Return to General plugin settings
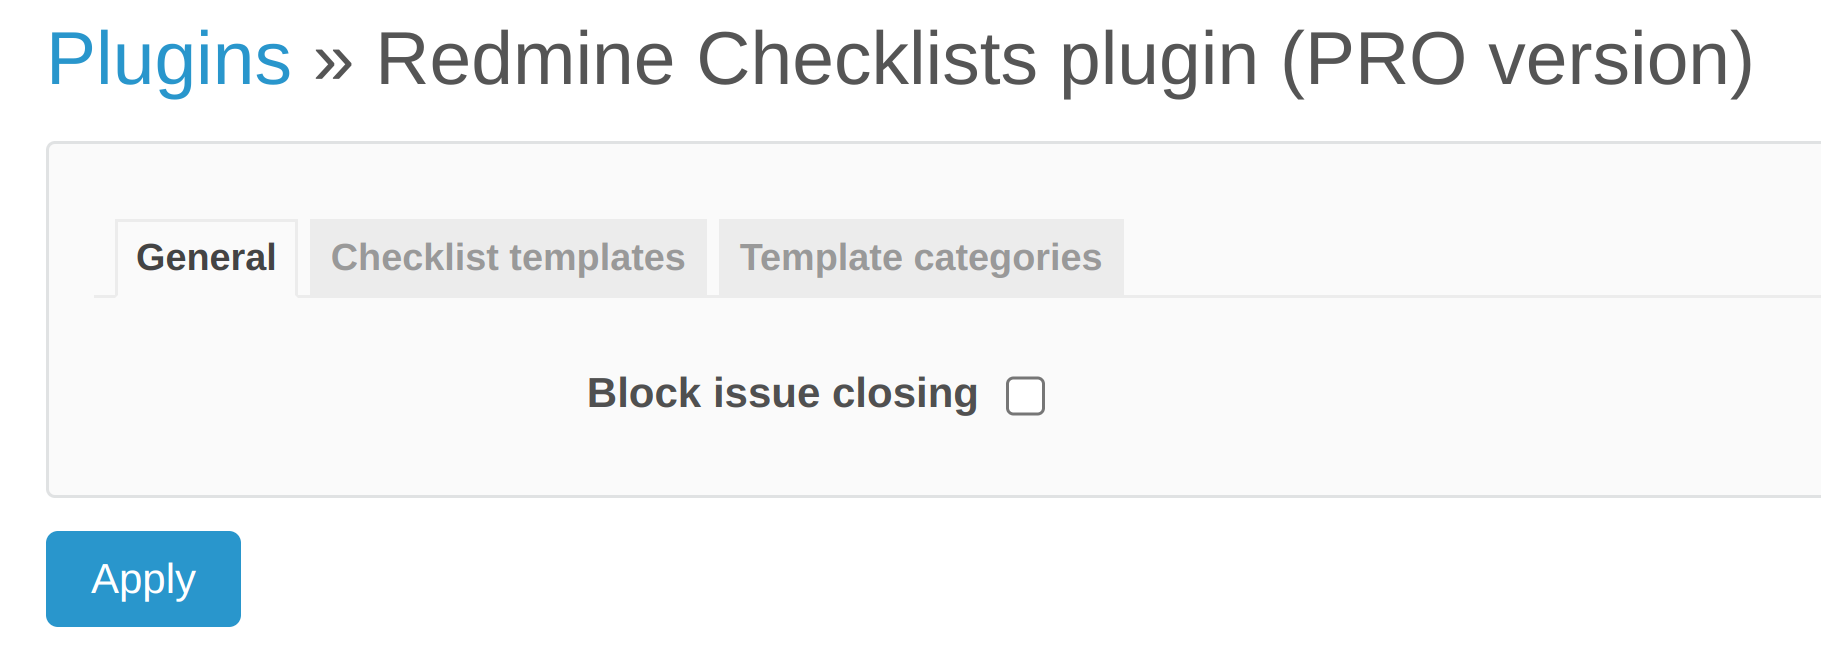This screenshot has width=1821, height=664. (206, 257)
